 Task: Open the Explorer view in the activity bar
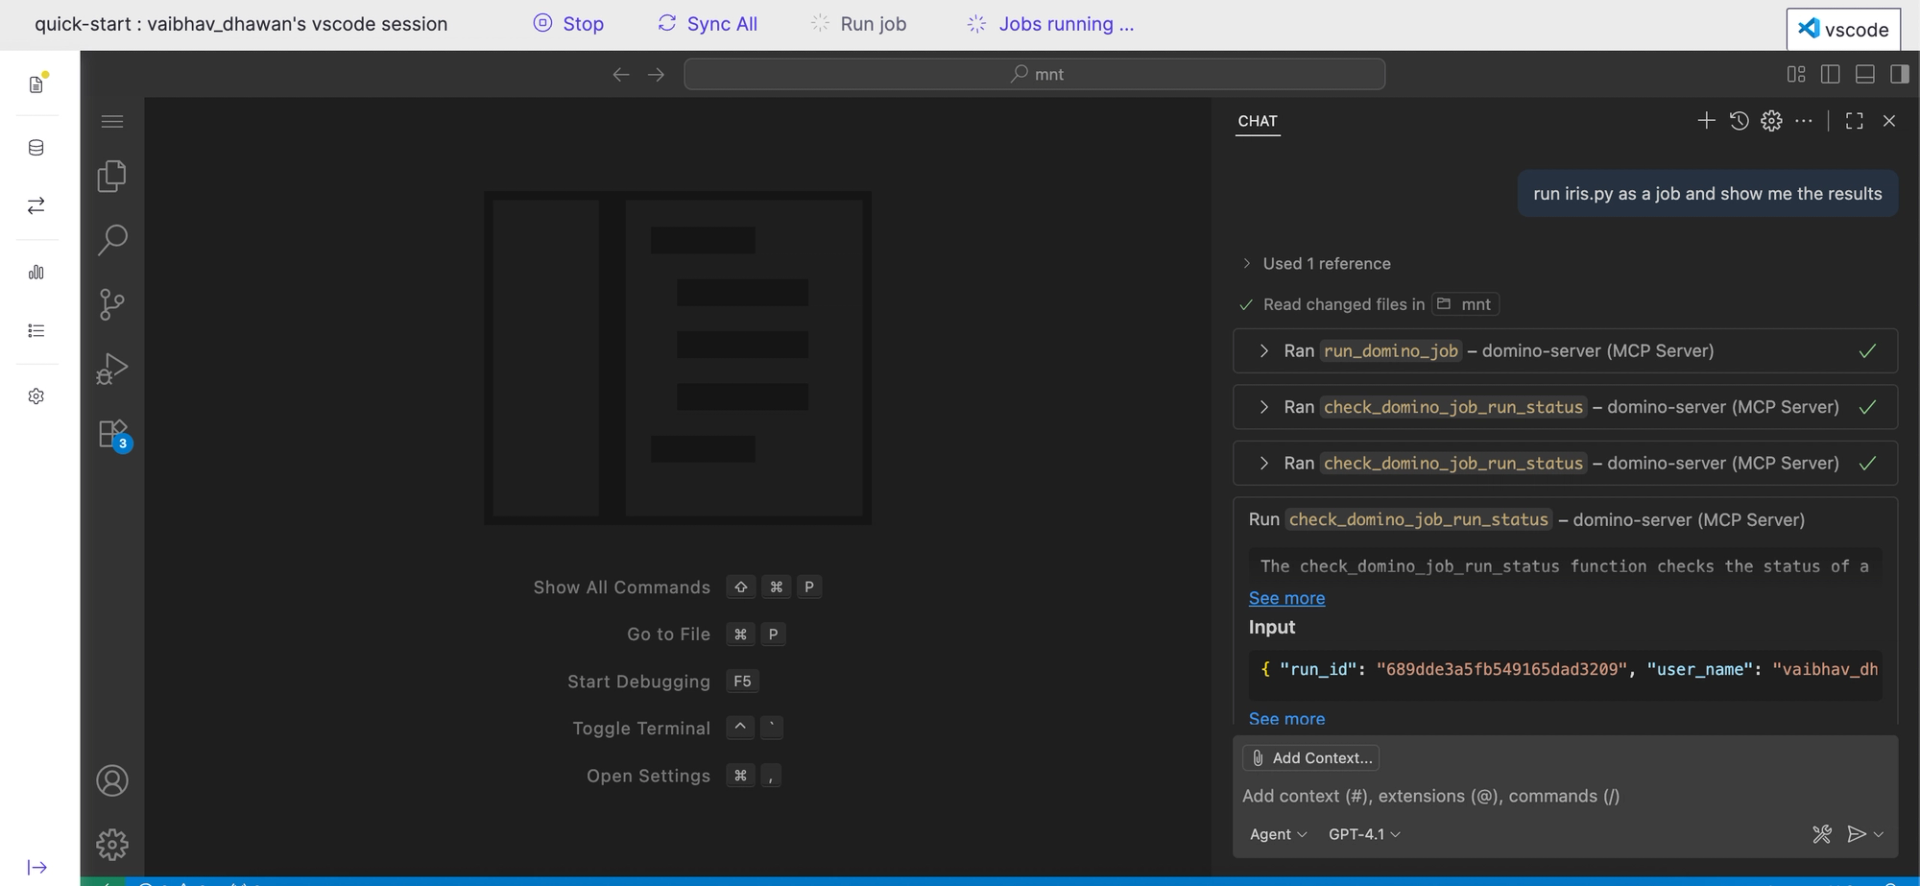[112, 176]
